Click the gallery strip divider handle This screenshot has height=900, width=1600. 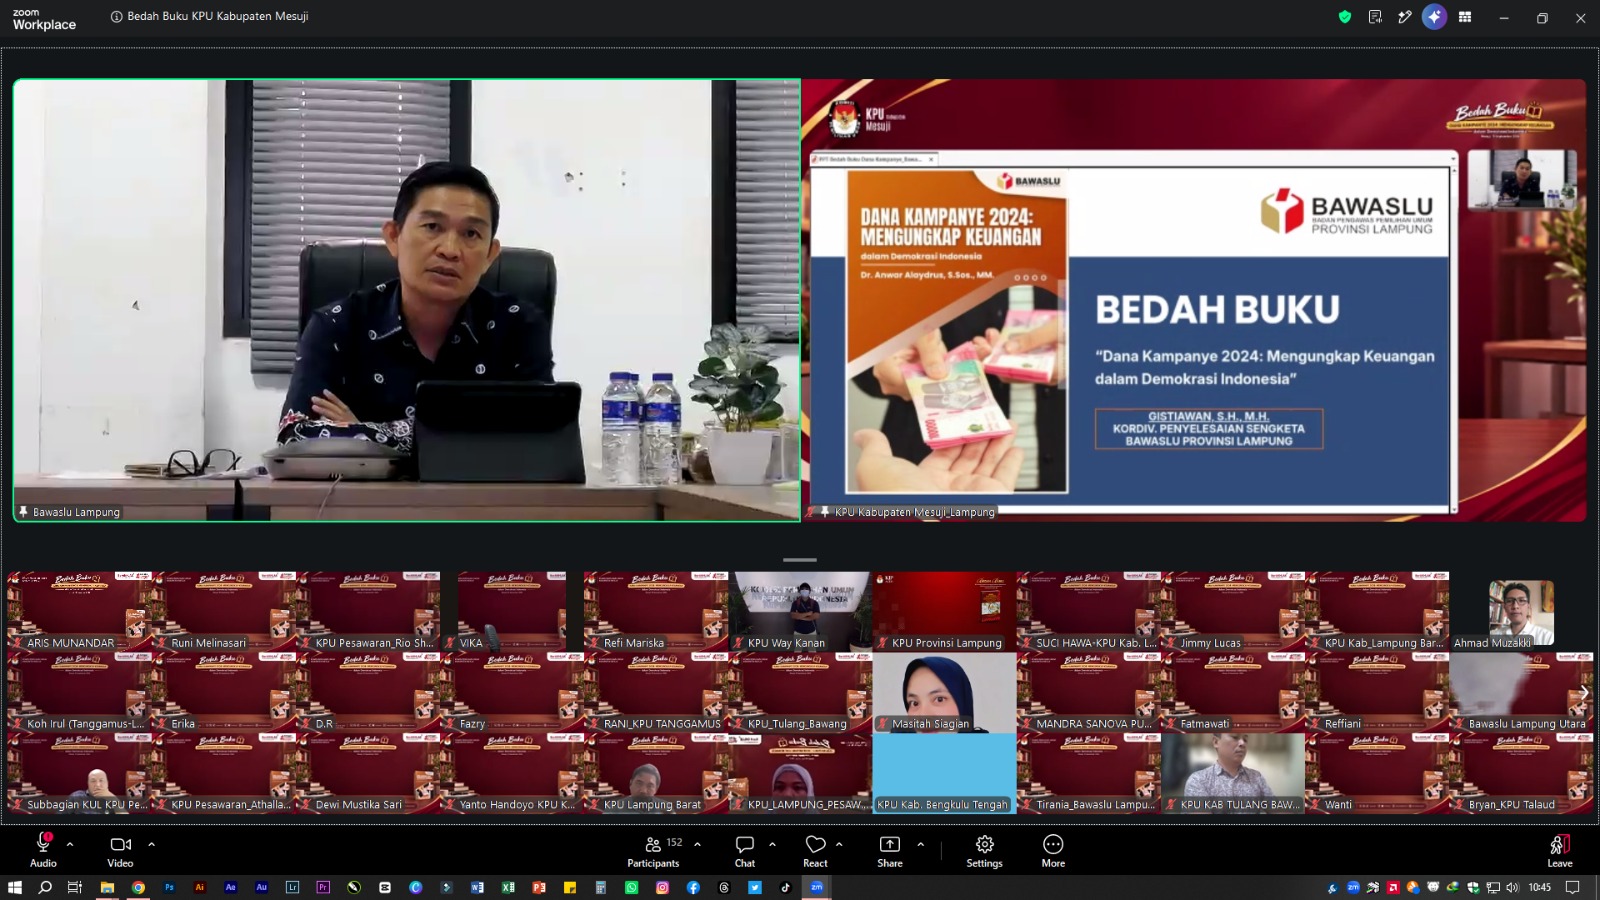click(800, 560)
